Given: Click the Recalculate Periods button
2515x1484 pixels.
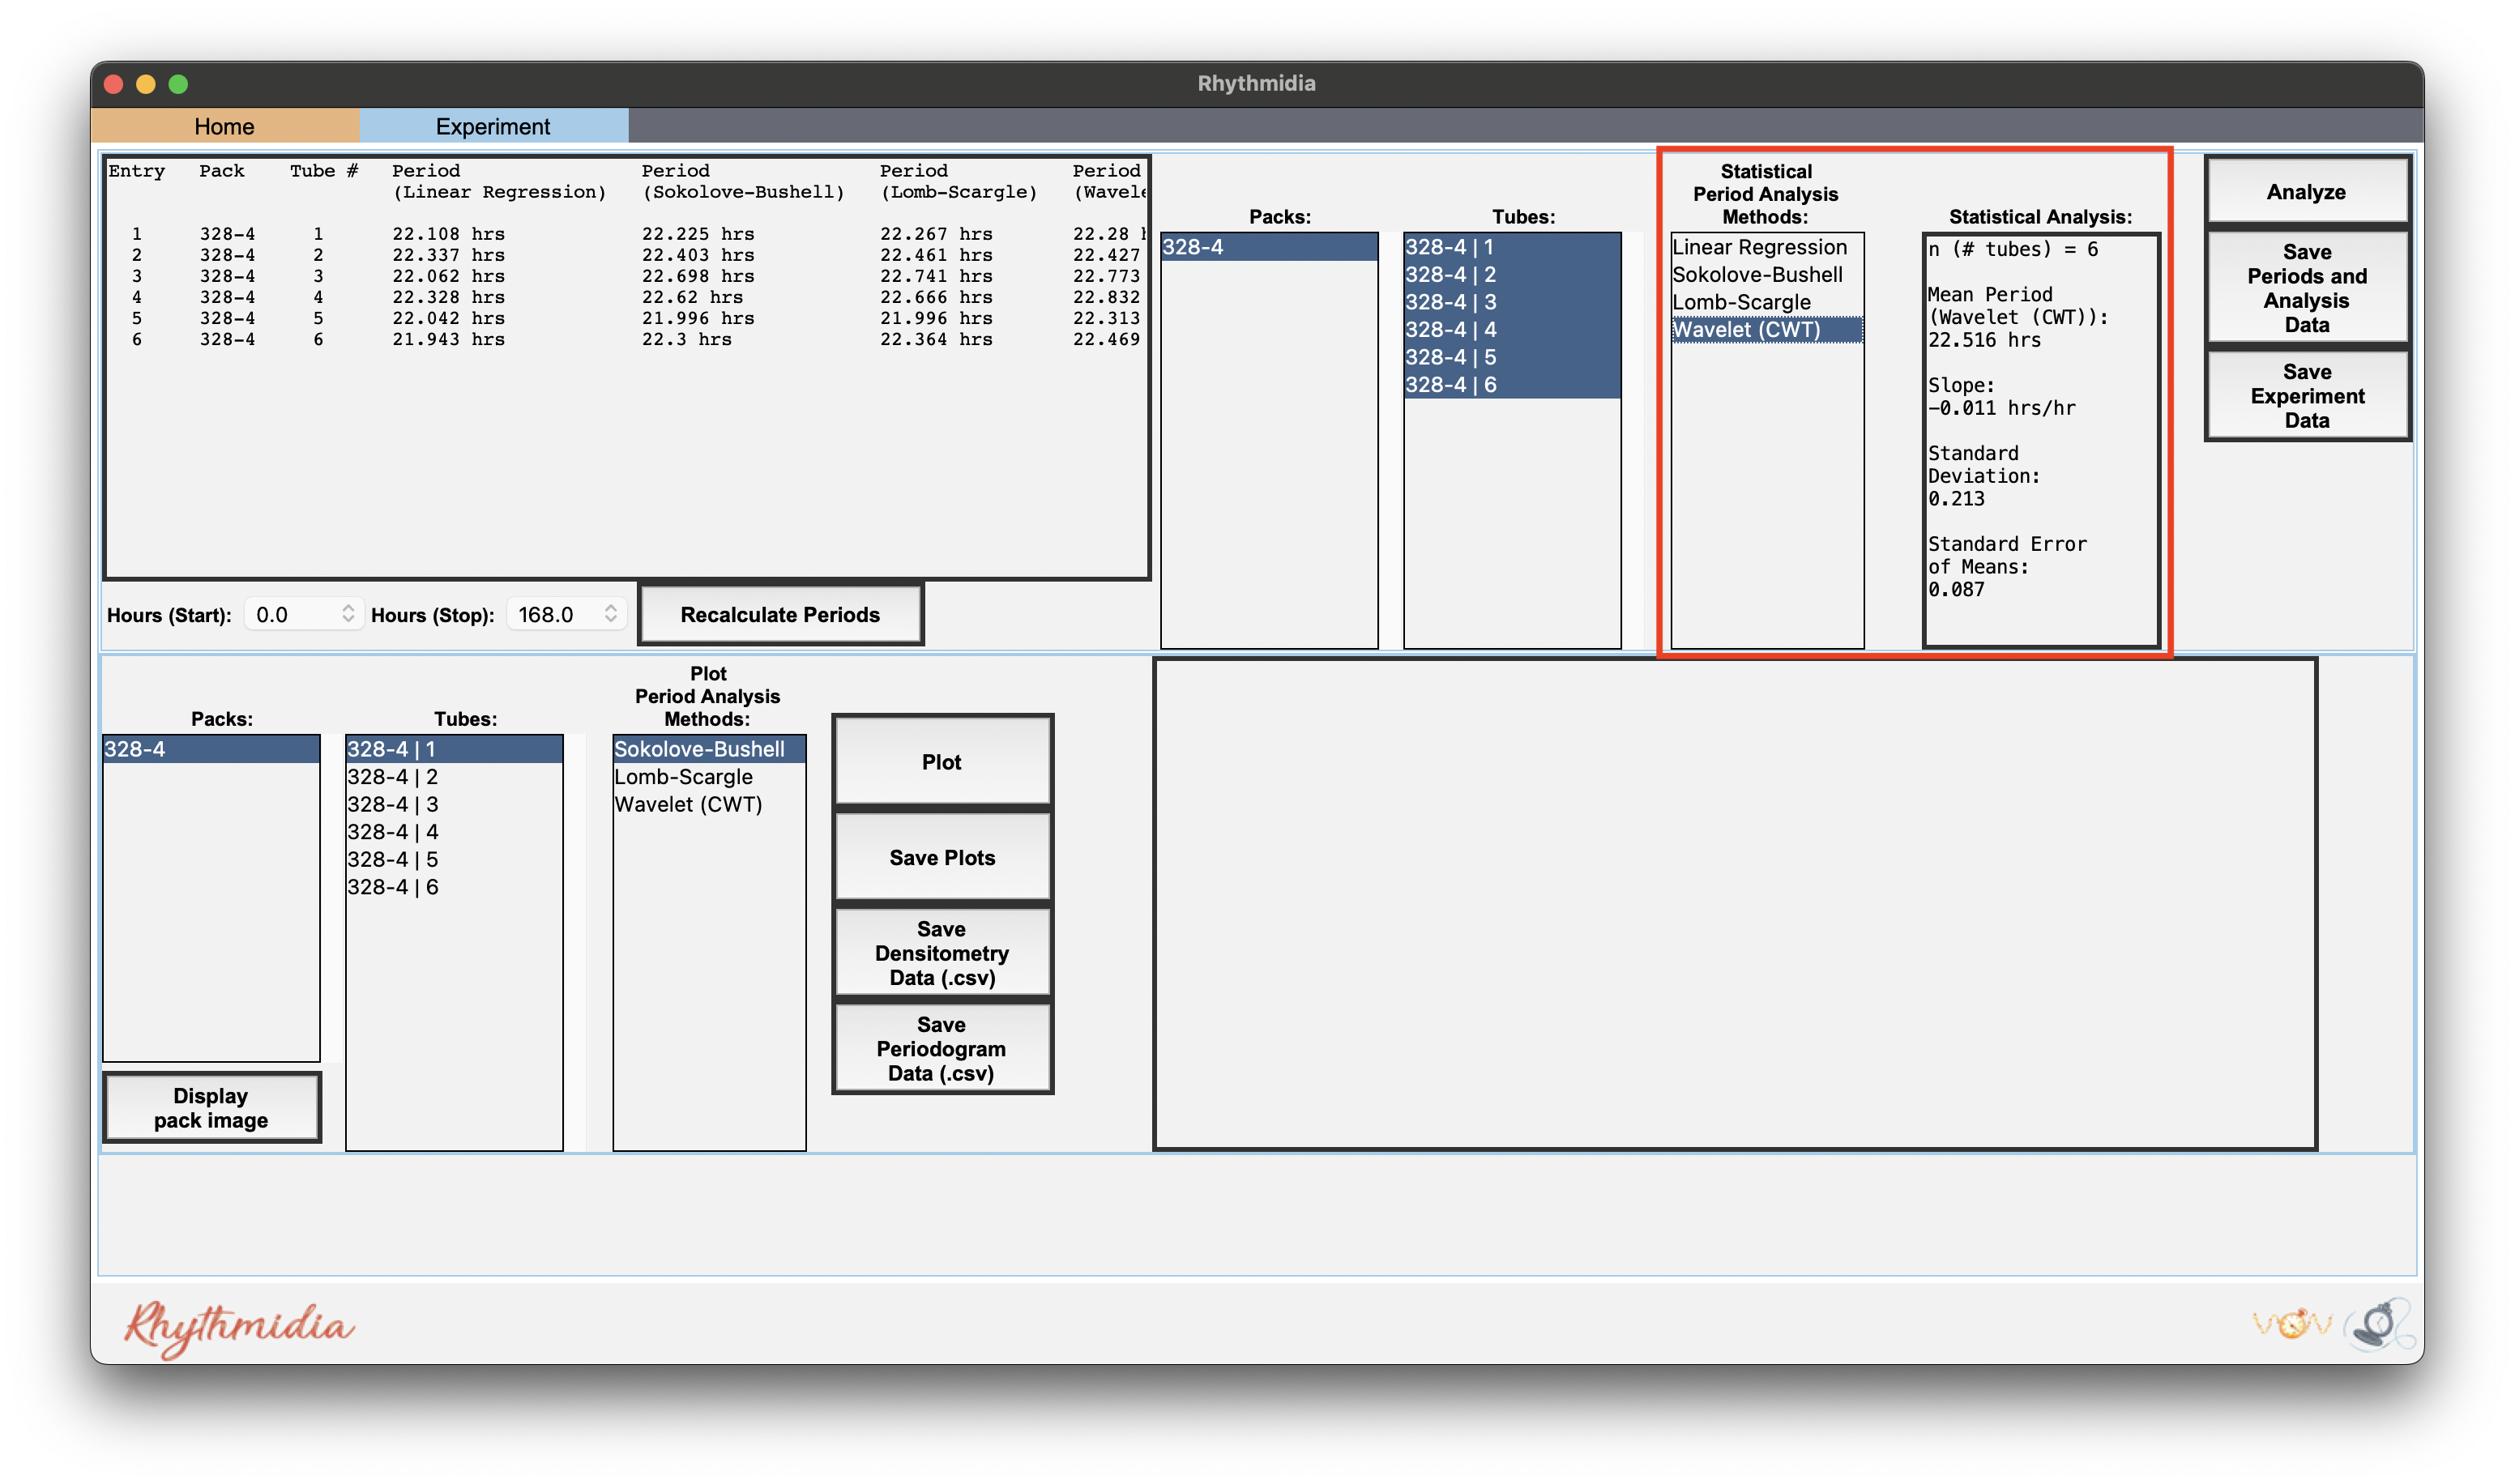Looking at the screenshot, I should [780, 615].
